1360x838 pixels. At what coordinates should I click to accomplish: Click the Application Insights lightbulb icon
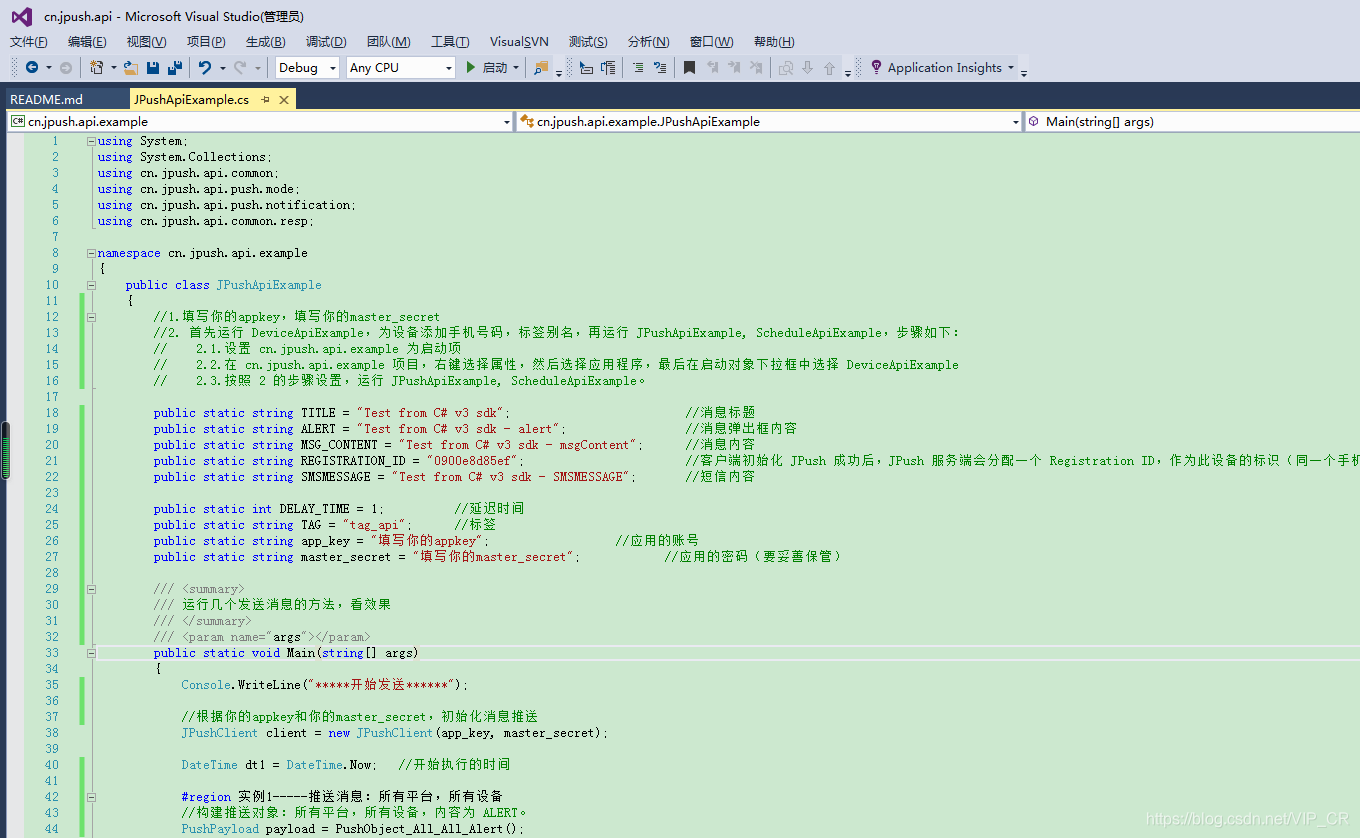[x=876, y=67]
